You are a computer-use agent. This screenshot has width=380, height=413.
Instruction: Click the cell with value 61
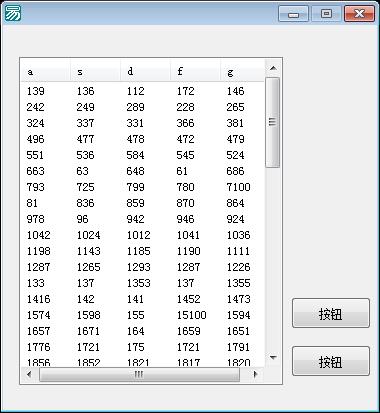182,171
